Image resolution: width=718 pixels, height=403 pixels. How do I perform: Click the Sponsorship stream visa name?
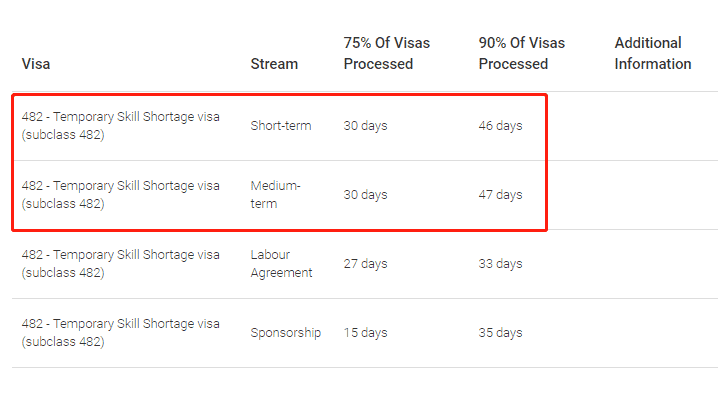[x=120, y=332]
